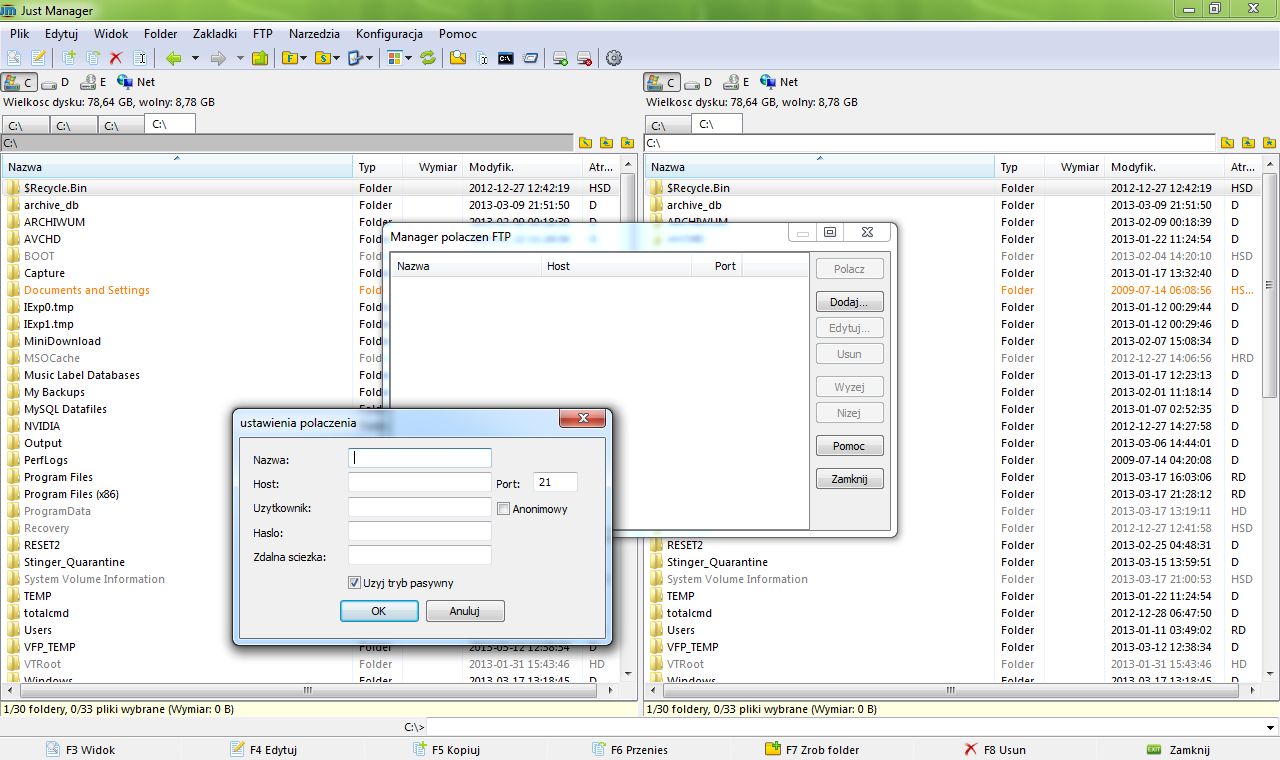Click the yellow S folder toolbar icon
Viewport: 1280px width, 760px height.
(x=323, y=58)
